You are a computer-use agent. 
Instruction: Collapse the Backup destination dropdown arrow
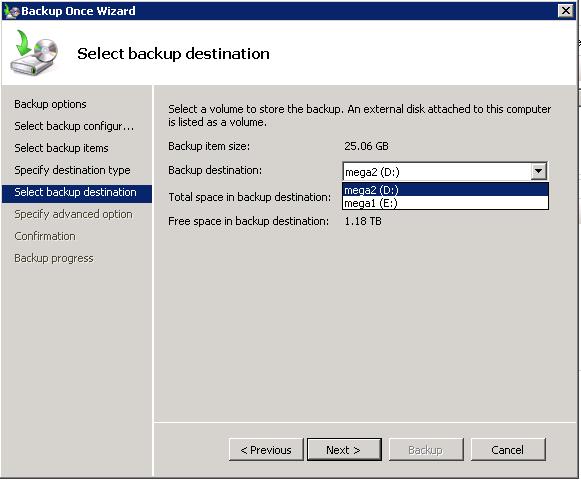(538, 171)
